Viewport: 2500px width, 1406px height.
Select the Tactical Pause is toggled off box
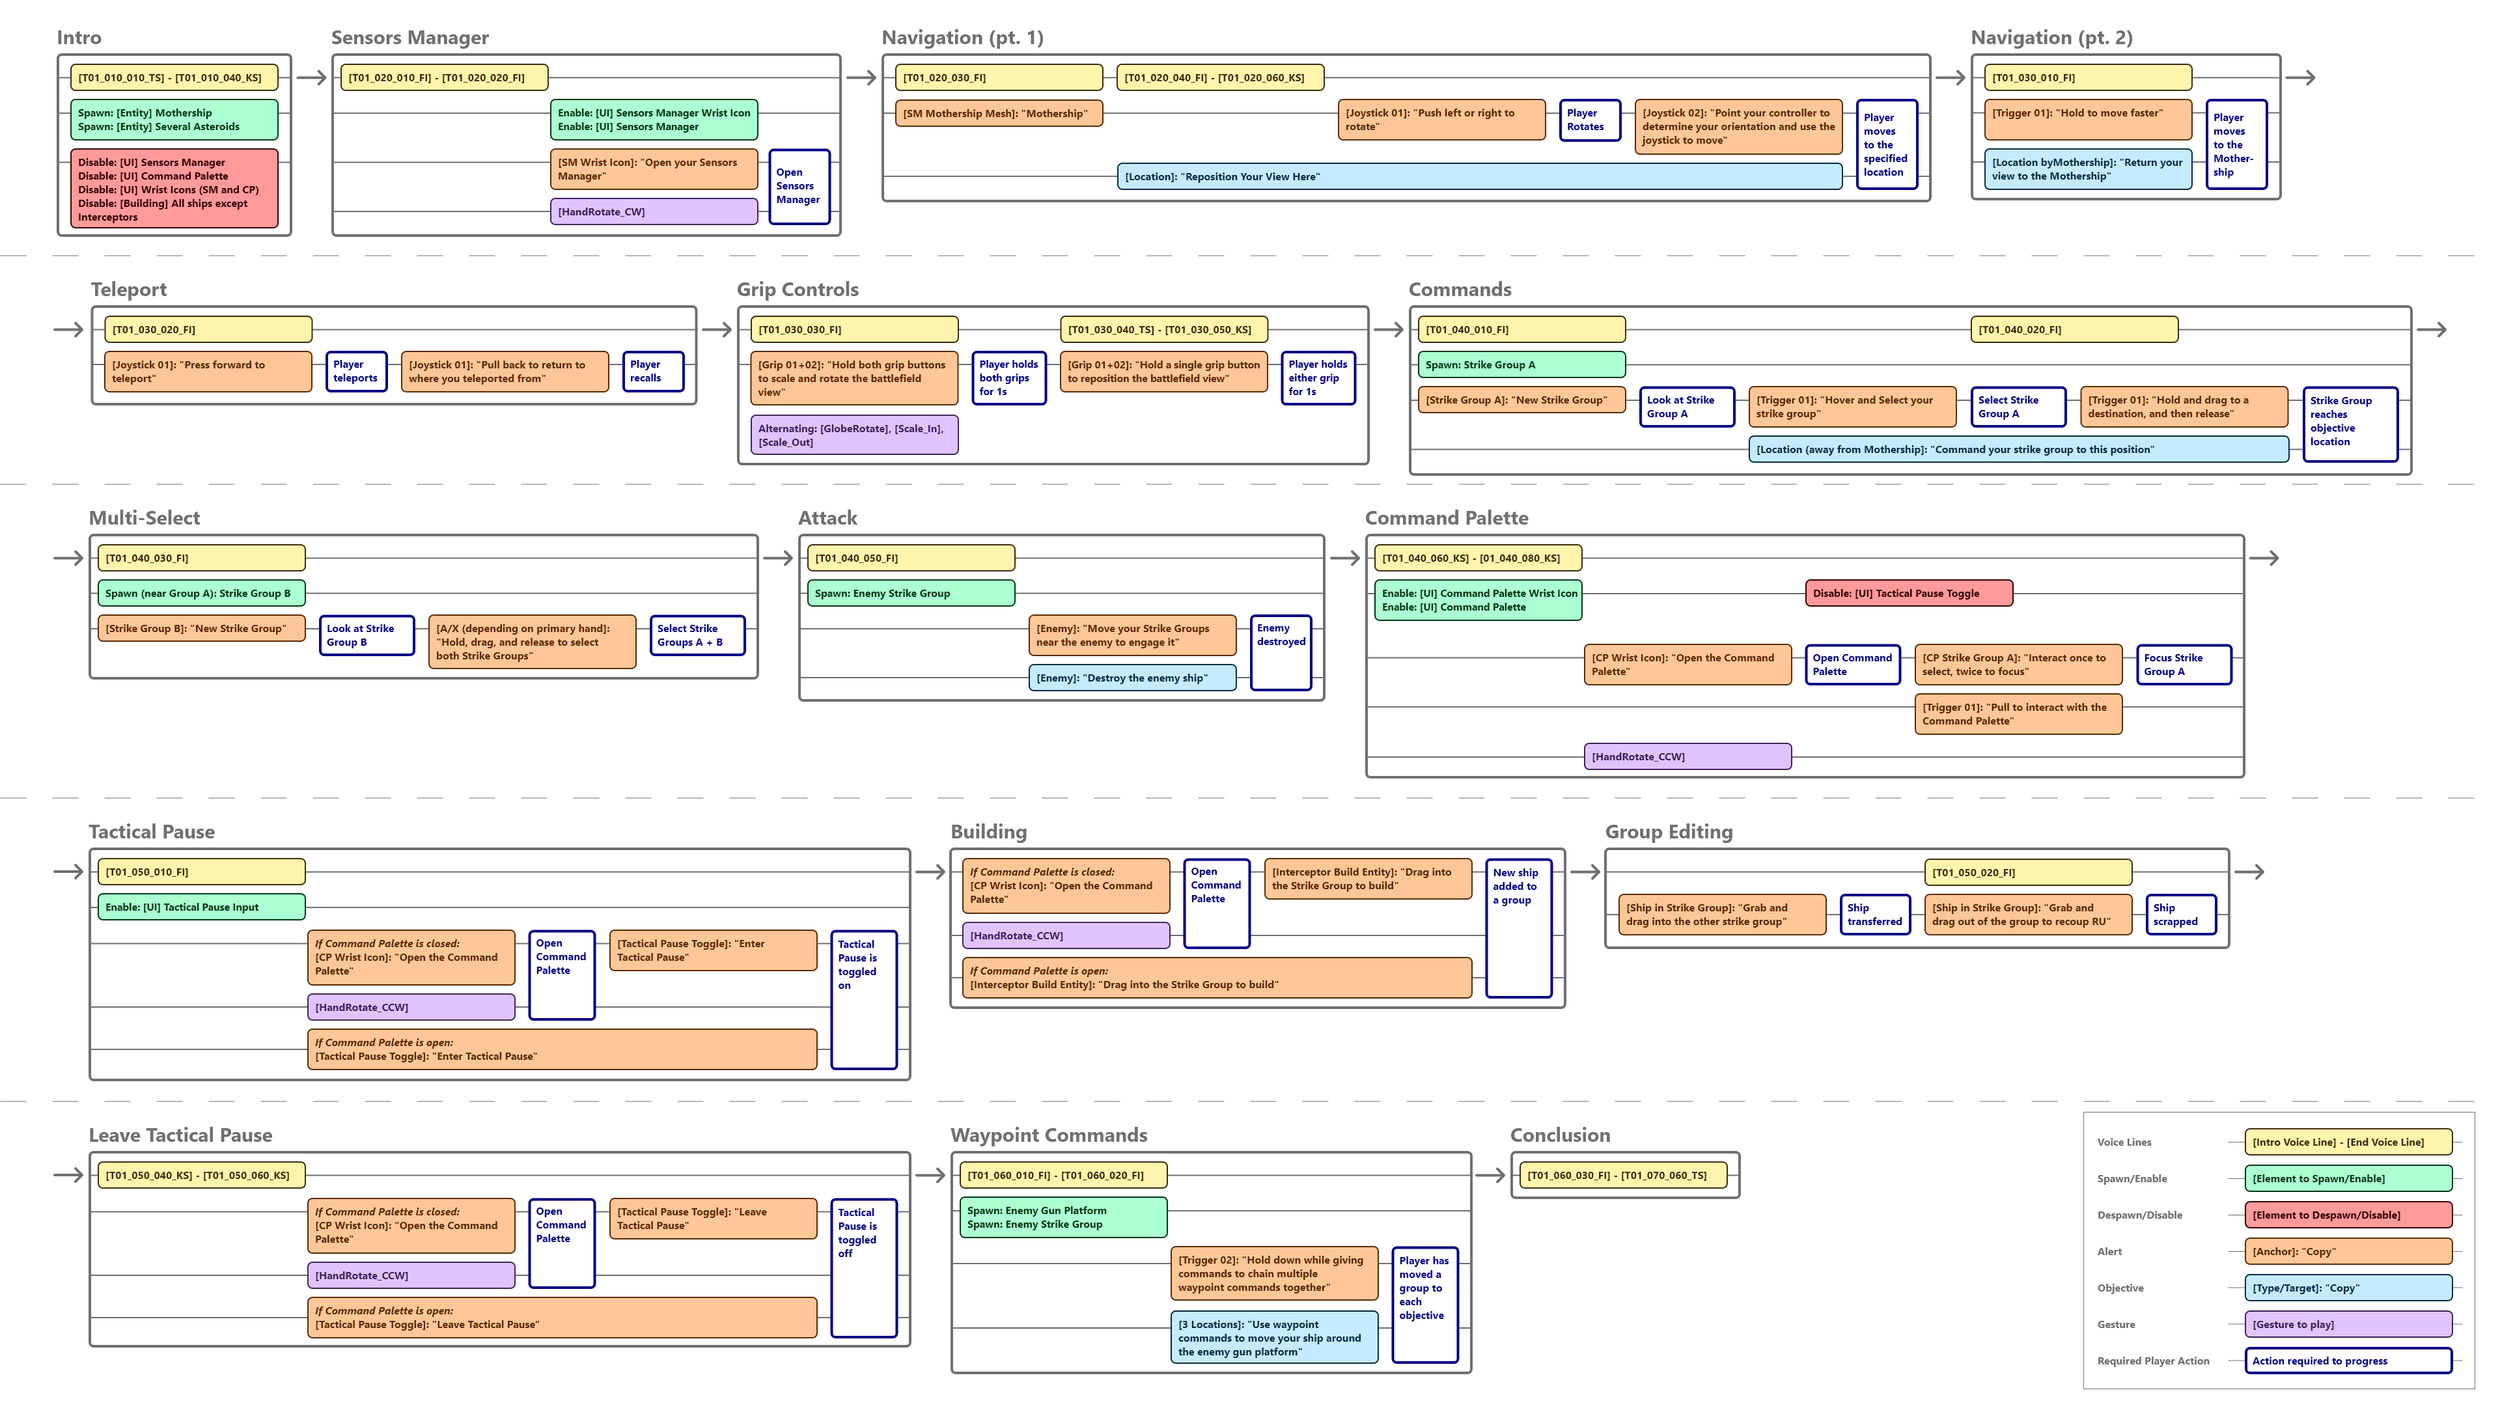coord(864,1268)
